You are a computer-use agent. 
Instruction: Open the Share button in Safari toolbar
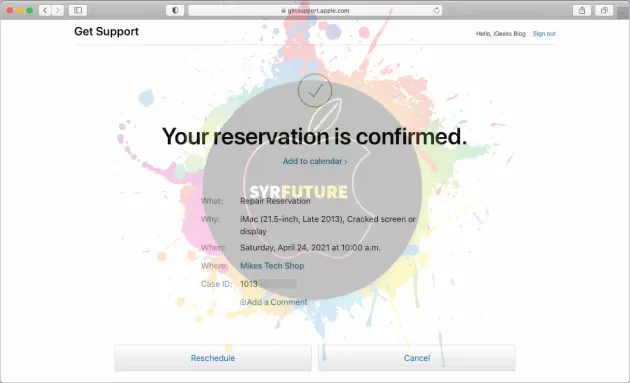click(x=582, y=10)
